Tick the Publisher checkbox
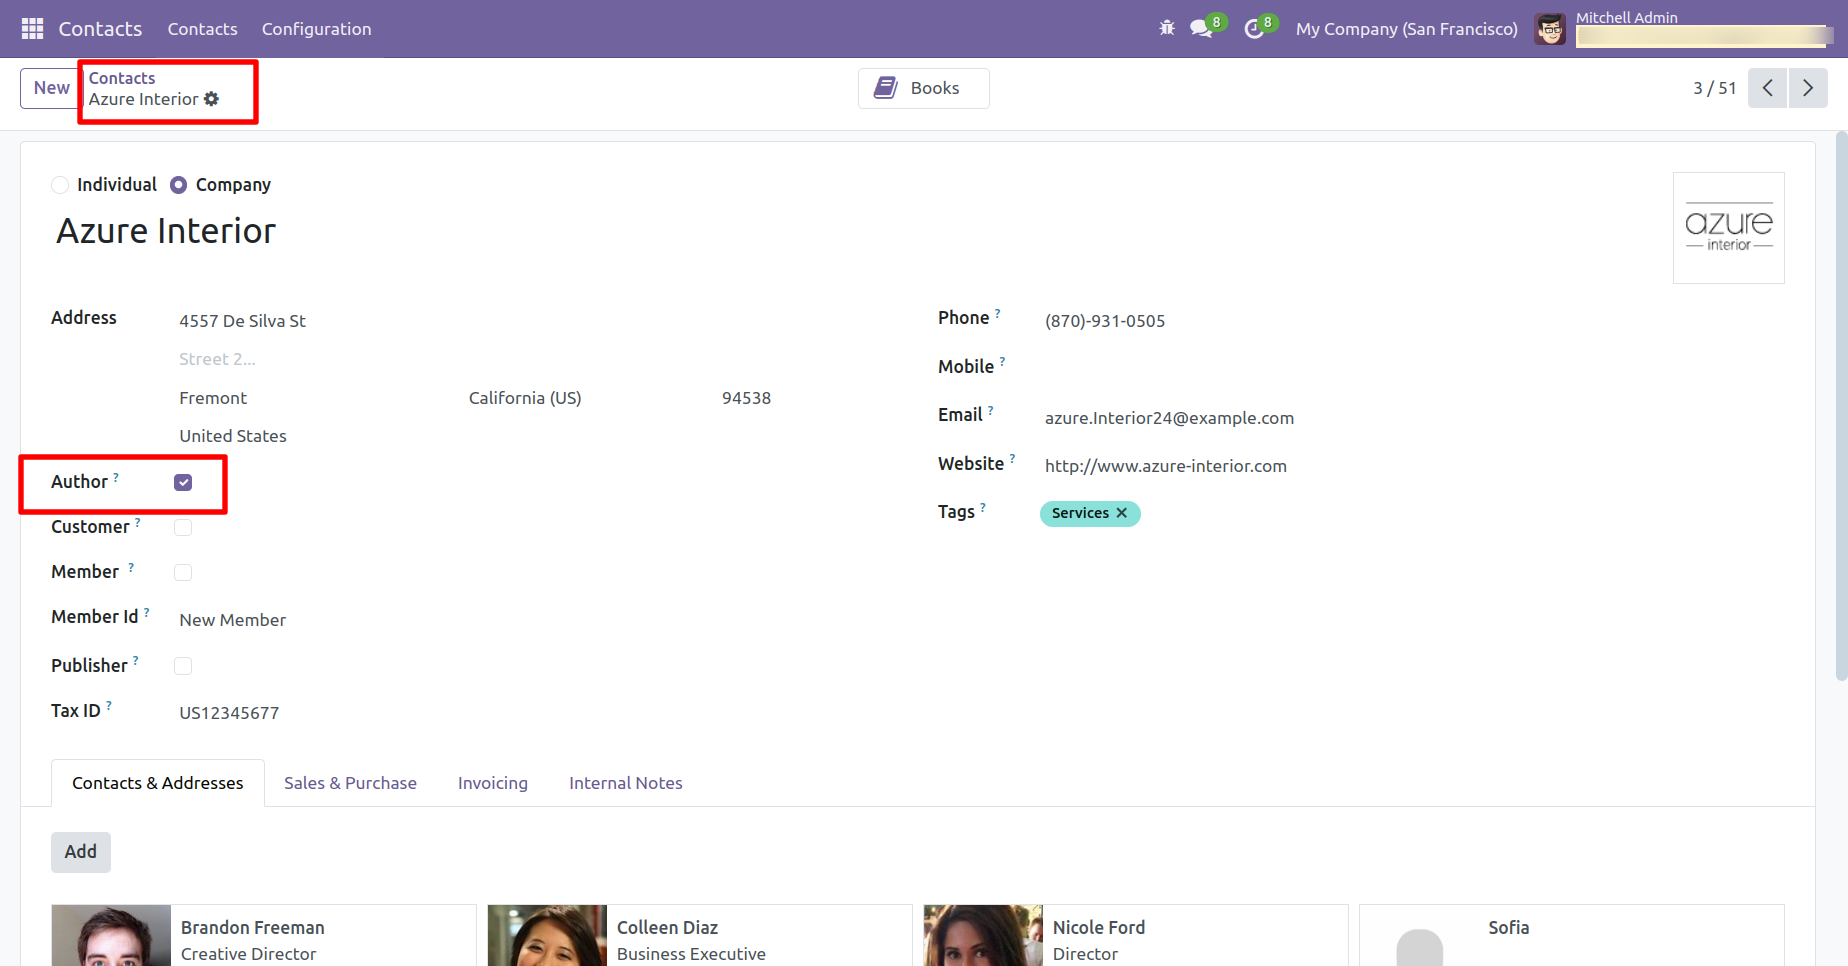This screenshot has width=1848, height=966. tap(183, 666)
